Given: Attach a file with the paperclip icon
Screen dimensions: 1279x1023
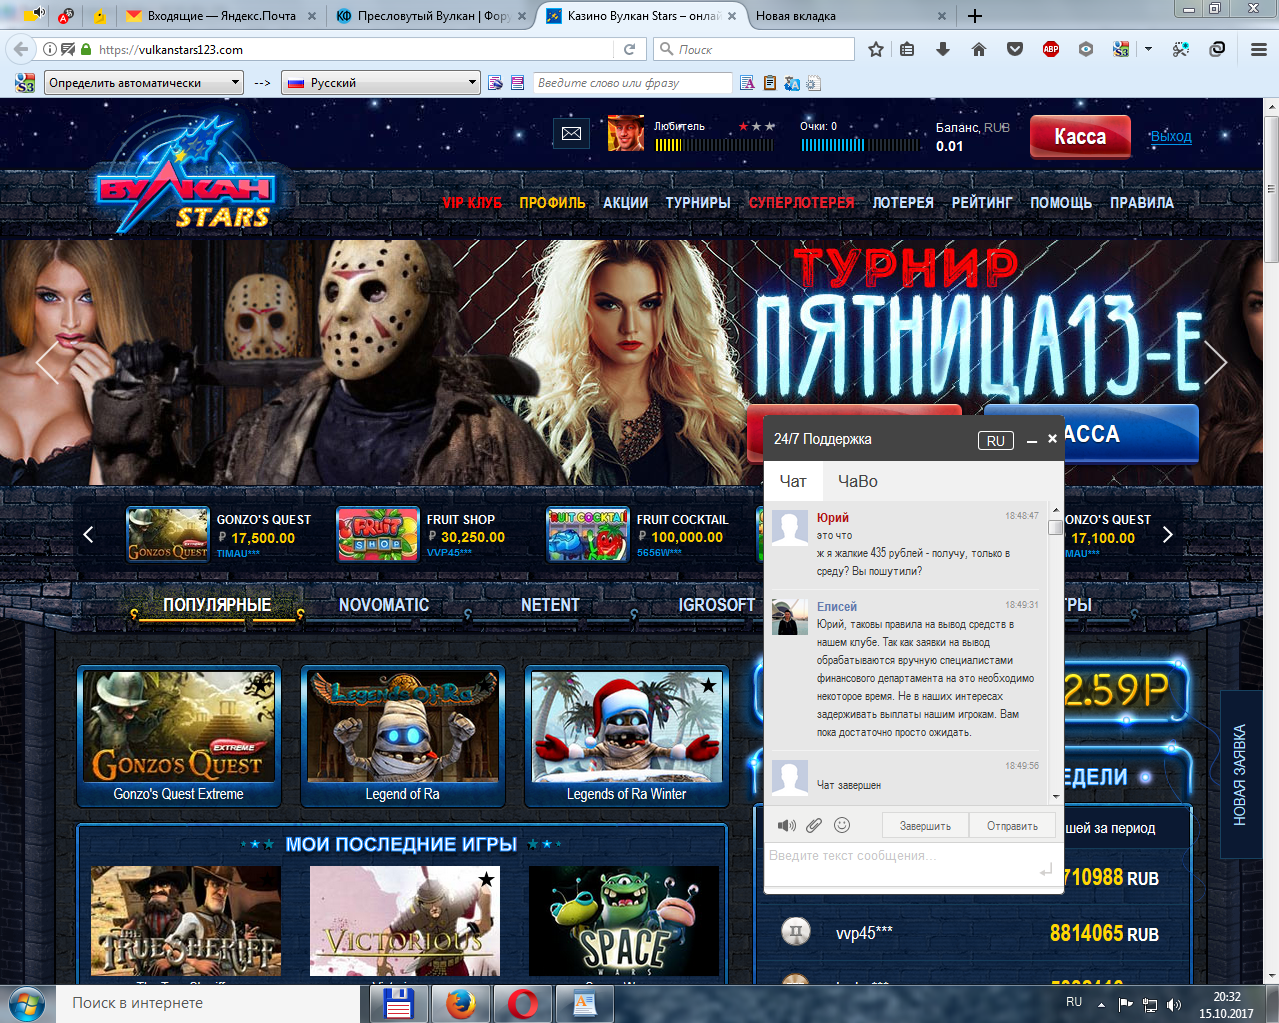Looking at the screenshot, I should 814,826.
